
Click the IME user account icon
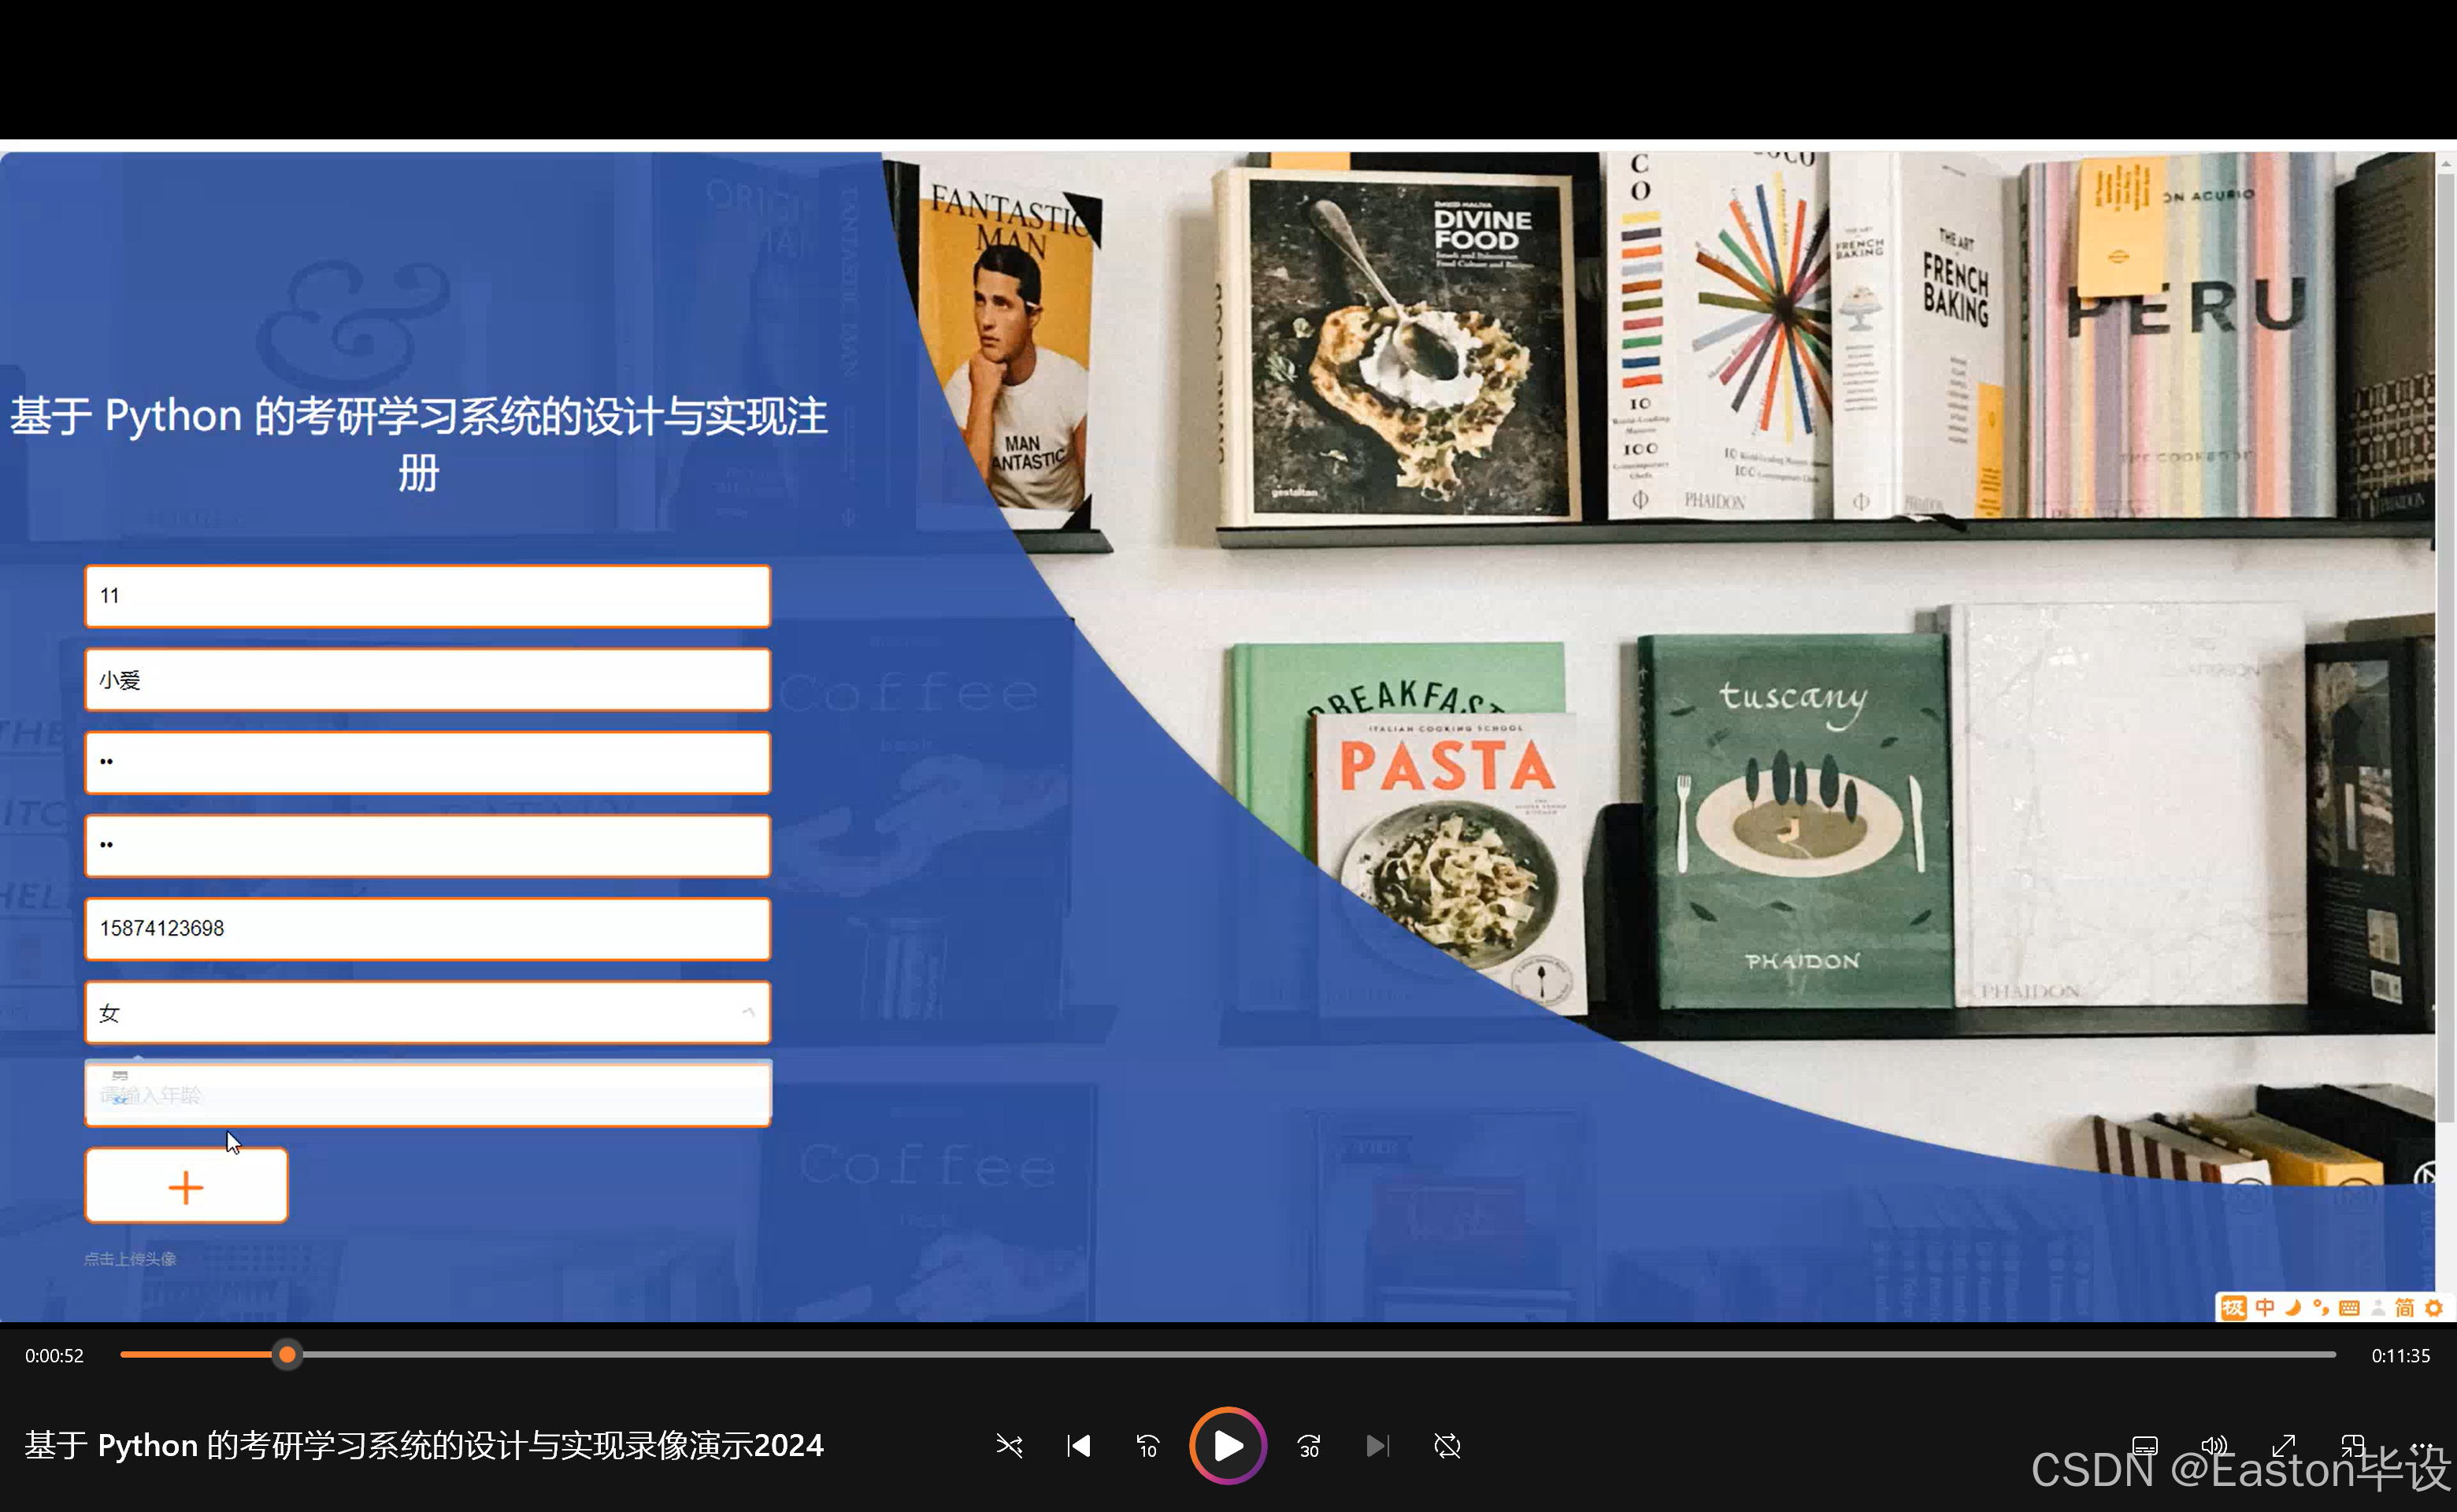pos(2378,1308)
